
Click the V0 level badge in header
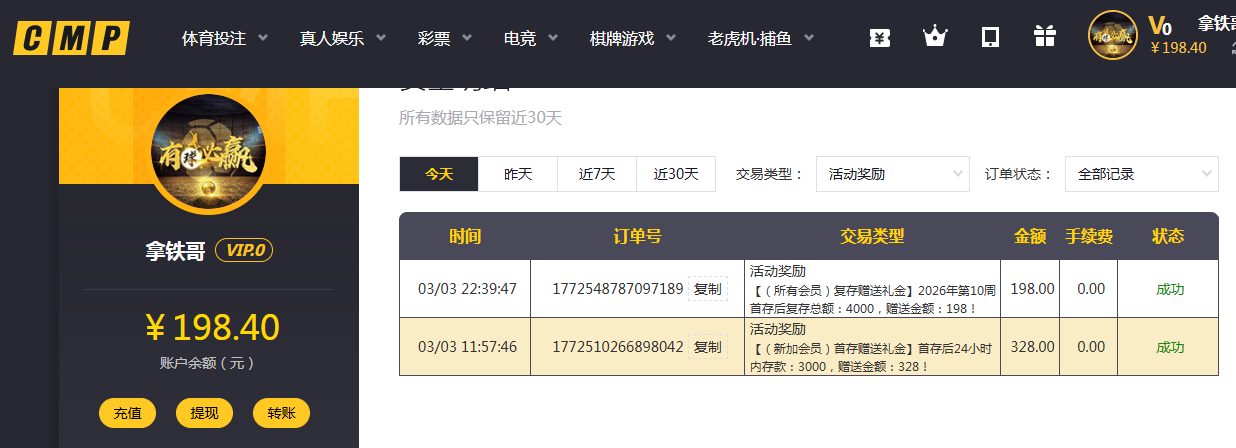[x=1160, y=26]
